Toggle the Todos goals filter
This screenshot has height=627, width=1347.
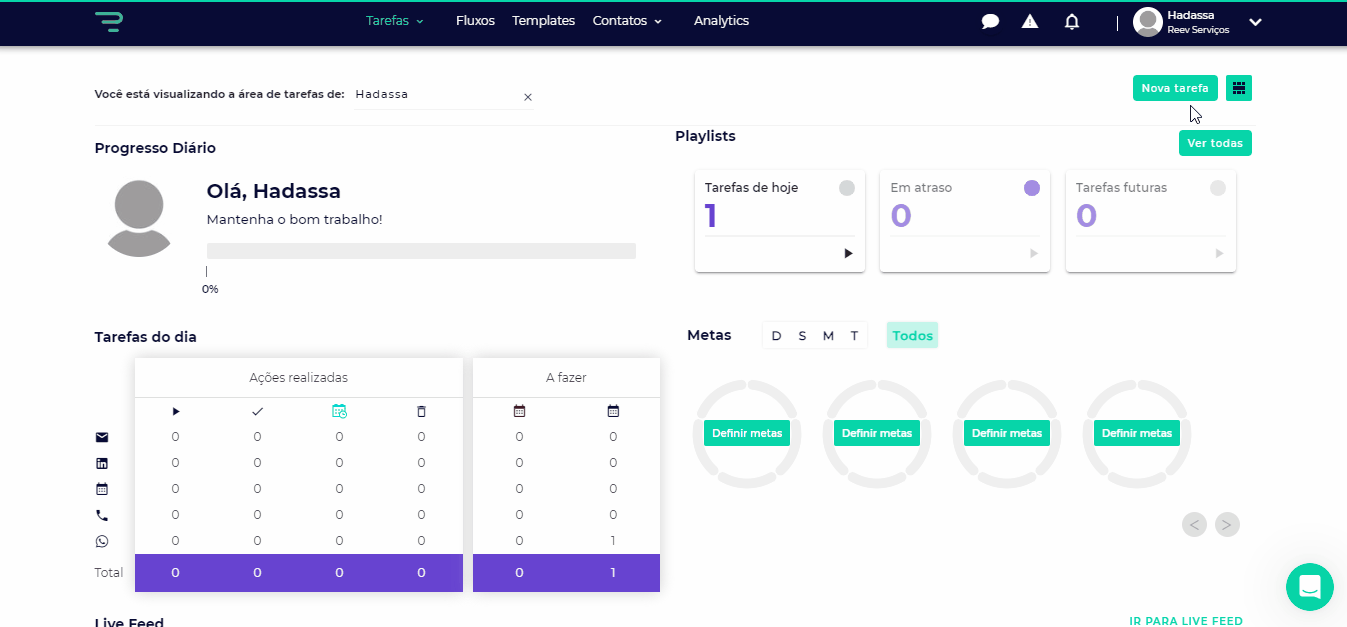click(912, 336)
